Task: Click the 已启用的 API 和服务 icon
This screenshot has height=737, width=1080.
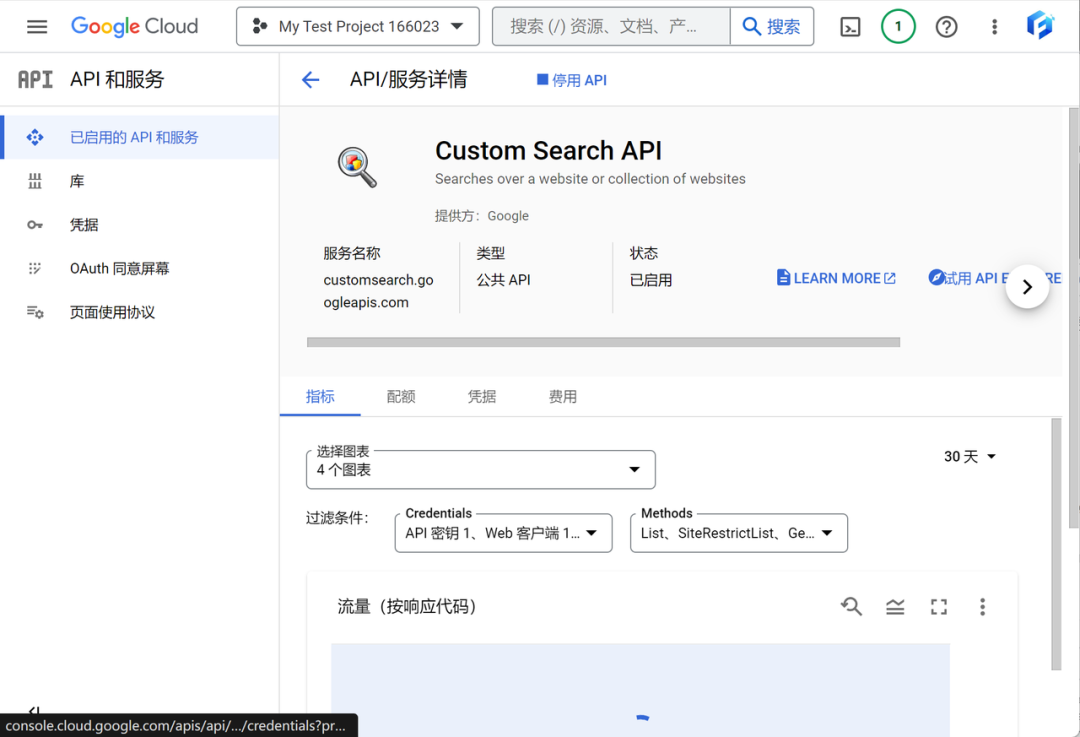Action: coord(34,137)
